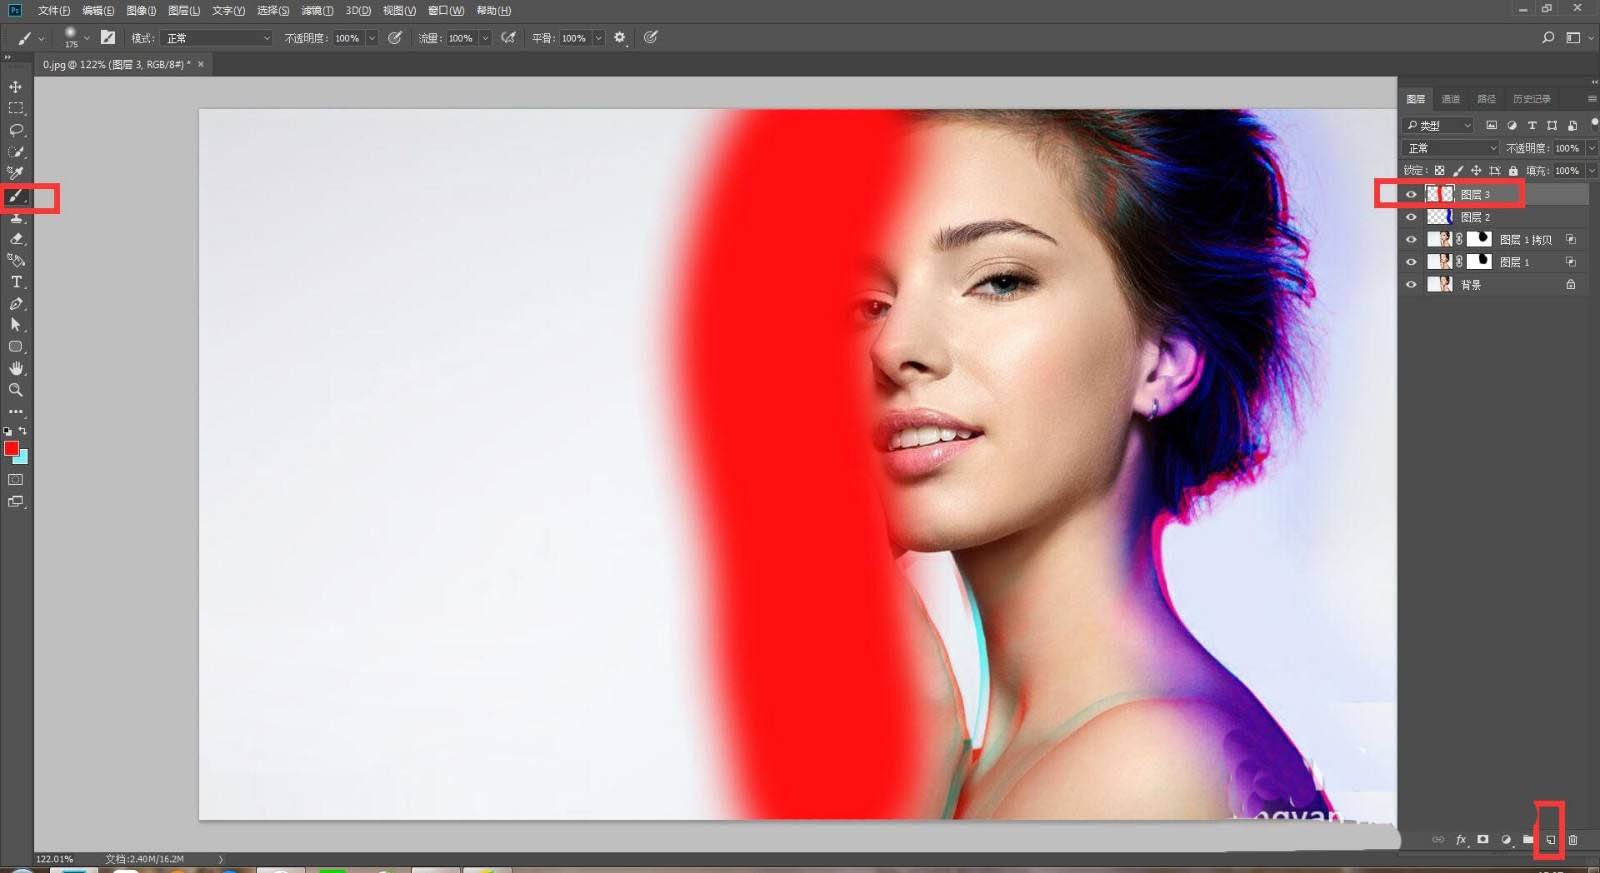This screenshot has width=1600, height=873.
Task: Open the layer blend mode 正常 dropdown
Action: click(x=1450, y=148)
